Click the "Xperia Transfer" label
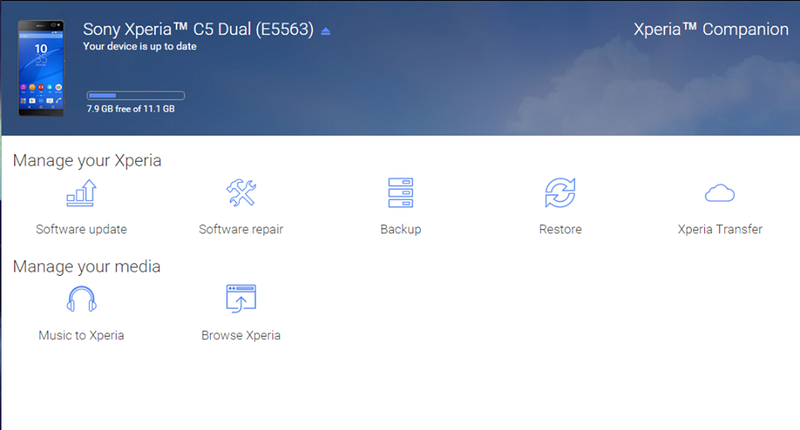 click(720, 229)
